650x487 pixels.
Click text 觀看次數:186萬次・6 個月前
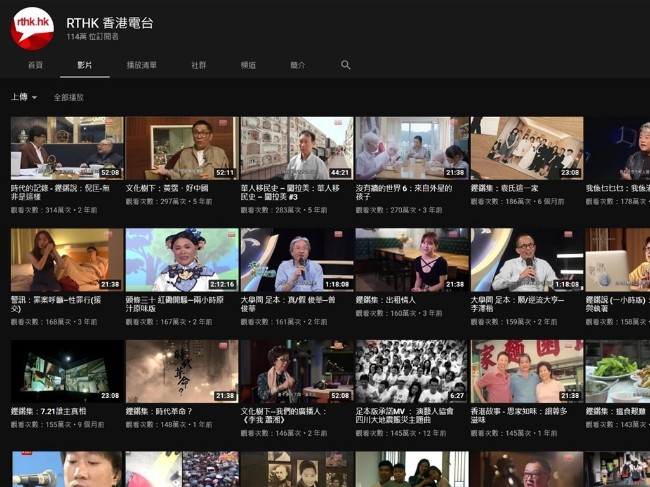[x=517, y=202]
